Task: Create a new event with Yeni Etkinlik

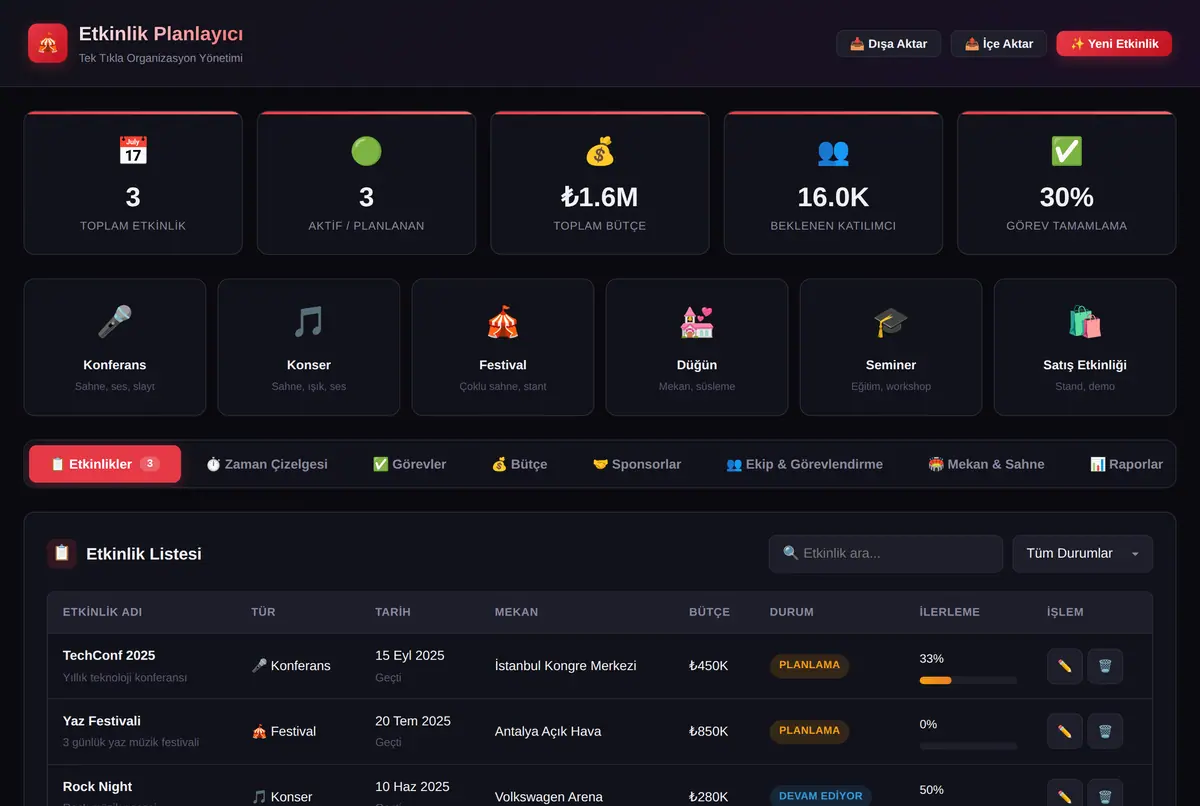Action: [x=1114, y=44]
